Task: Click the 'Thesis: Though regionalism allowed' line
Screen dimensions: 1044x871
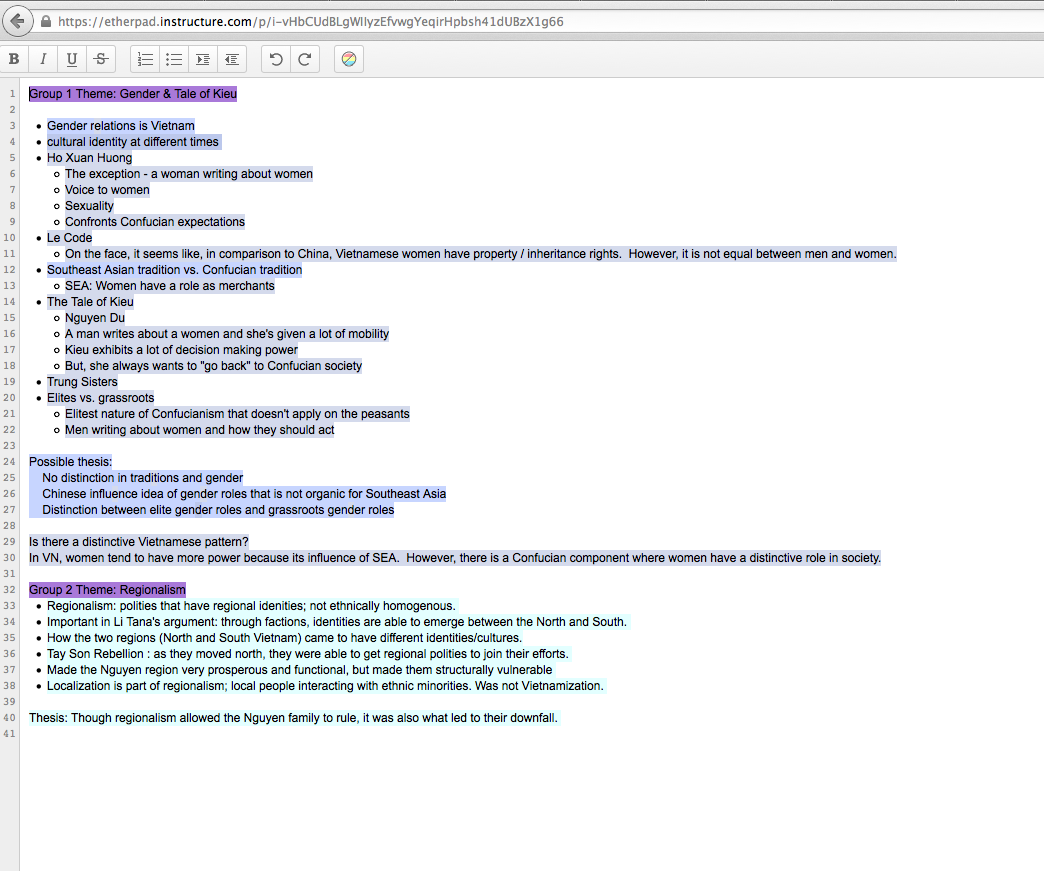Action: coord(293,717)
